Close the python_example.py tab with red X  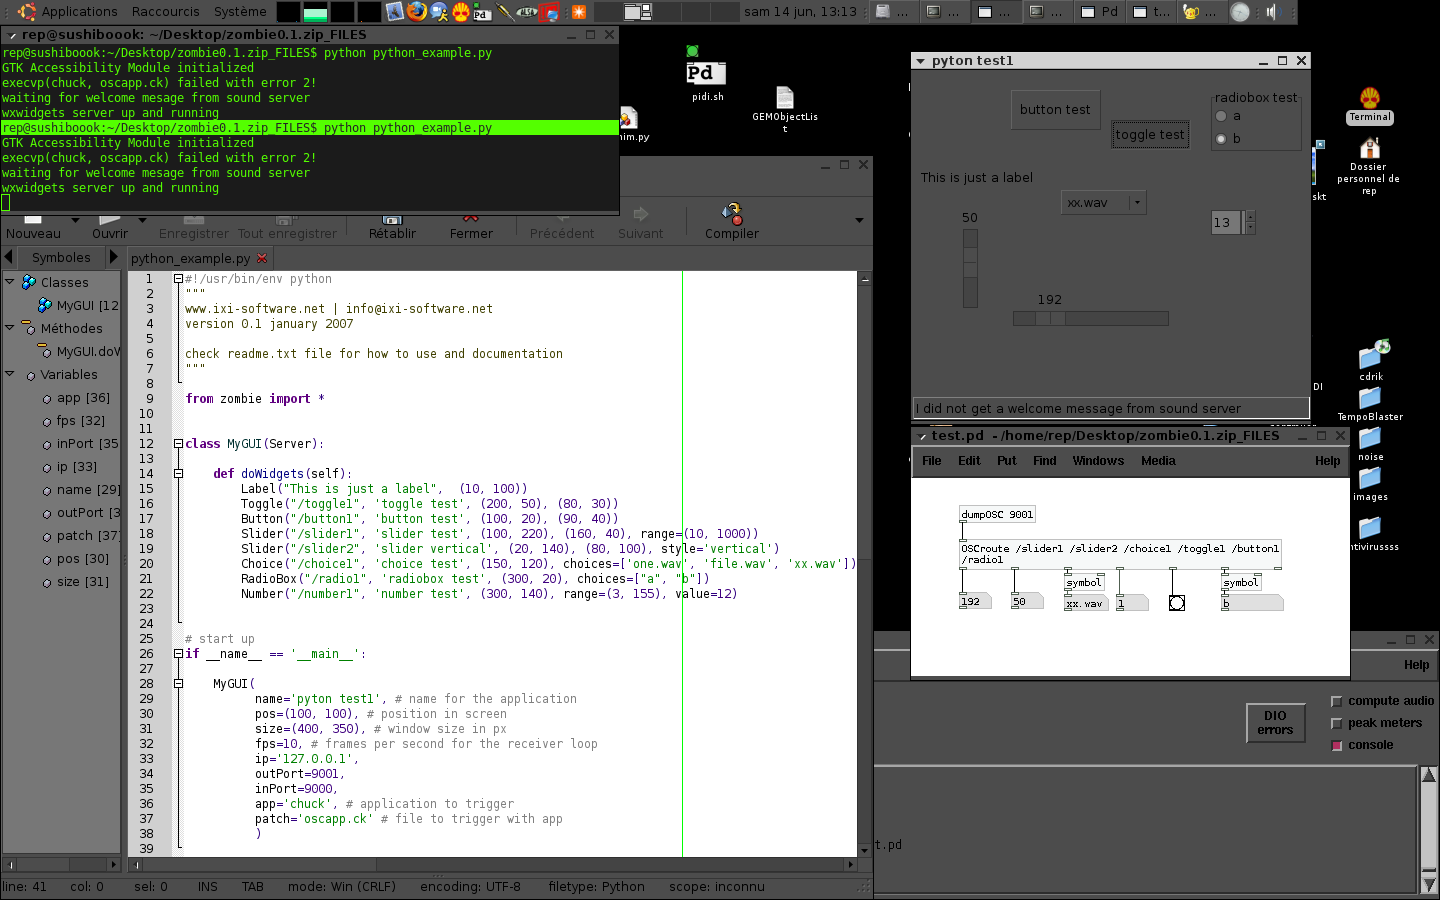[262, 258]
